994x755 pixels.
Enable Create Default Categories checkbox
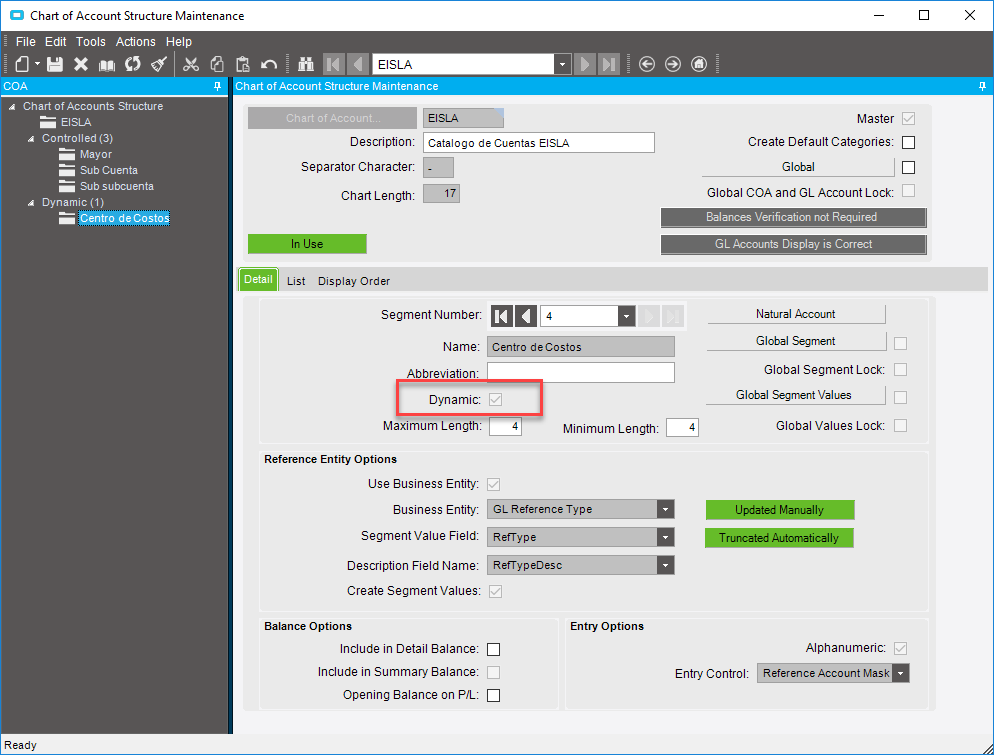(908, 142)
